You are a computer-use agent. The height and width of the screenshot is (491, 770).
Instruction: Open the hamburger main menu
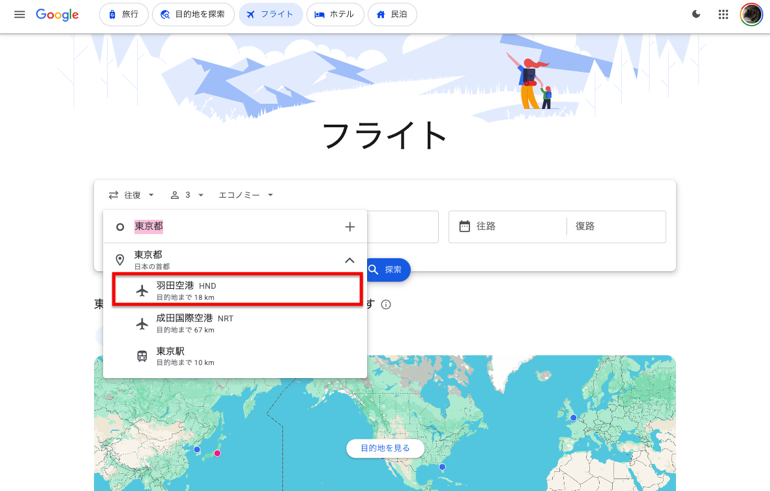[x=19, y=15]
